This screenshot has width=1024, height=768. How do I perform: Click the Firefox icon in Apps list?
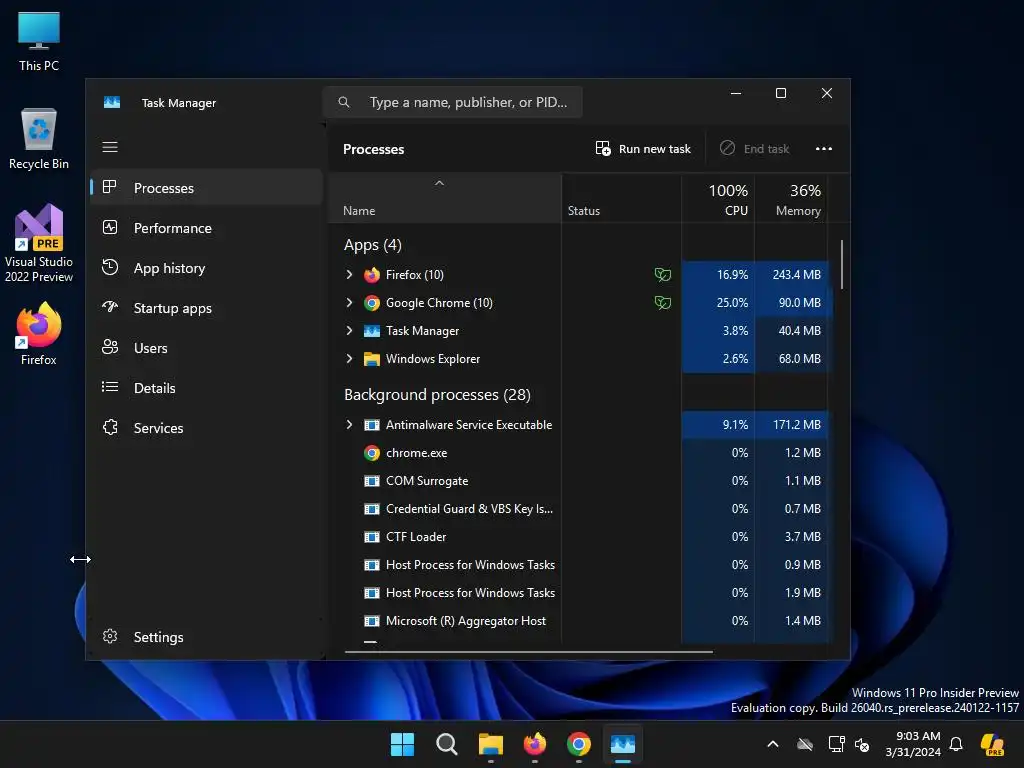pyautogui.click(x=372, y=275)
